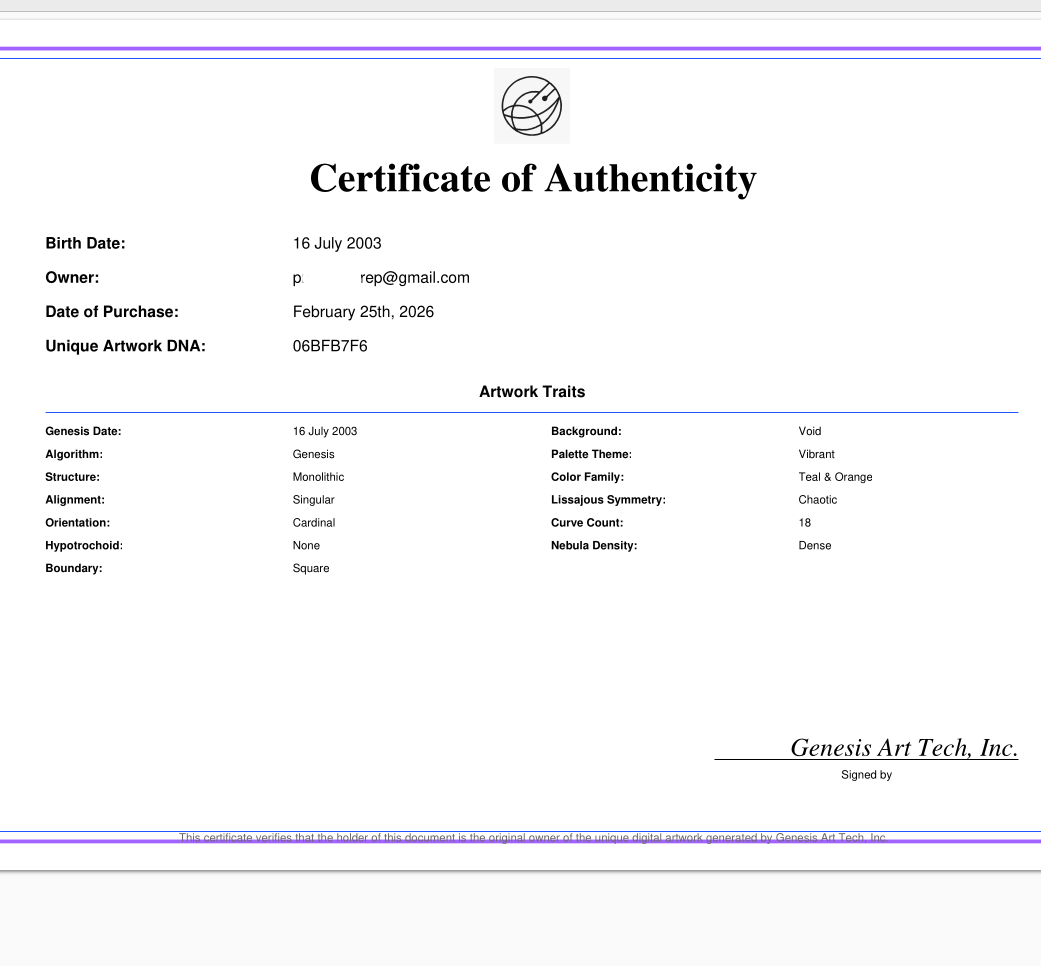Screen dimensions: 1041x966
Task: Click the Algorithm label
Action: pyautogui.click(x=74, y=454)
